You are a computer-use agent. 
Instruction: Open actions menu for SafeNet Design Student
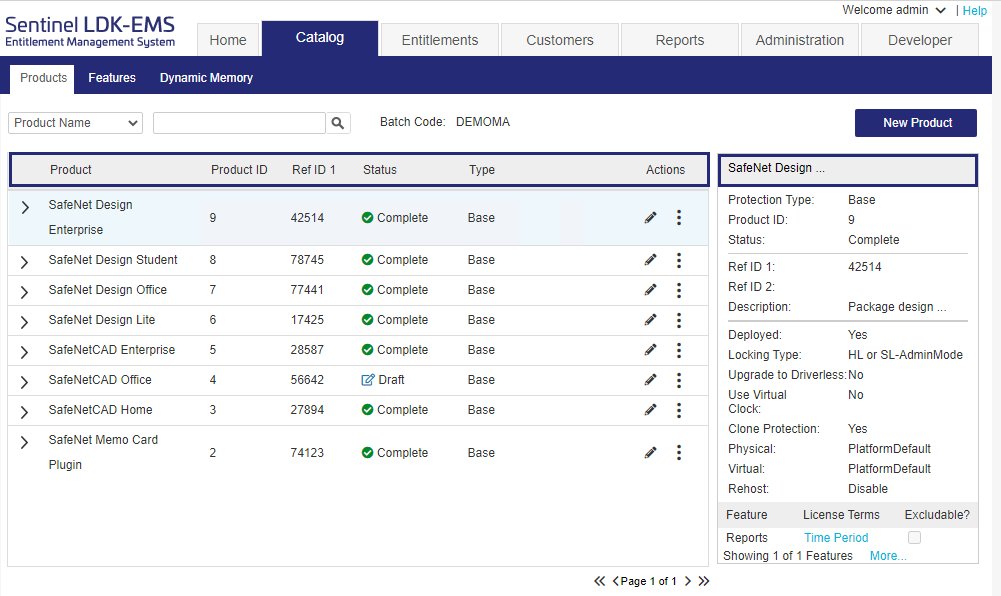(679, 260)
